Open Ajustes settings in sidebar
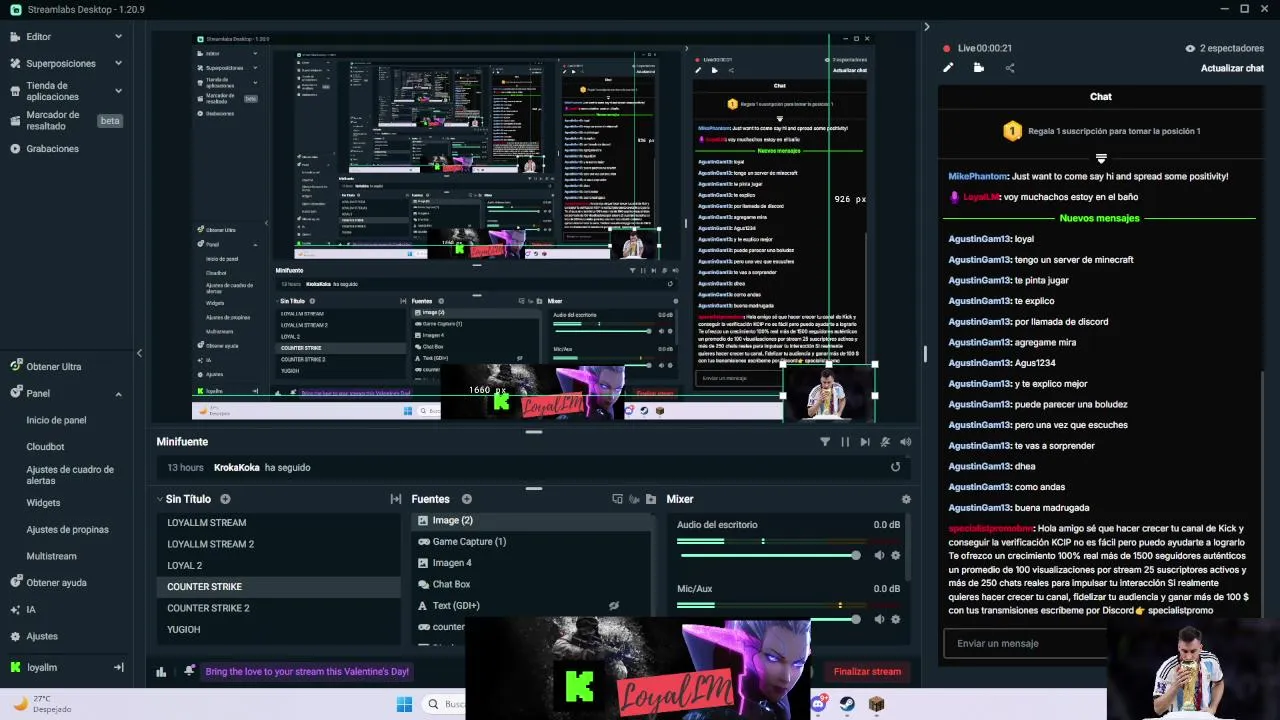The height and width of the screenshot is (720, 1280). click(42, 636)
